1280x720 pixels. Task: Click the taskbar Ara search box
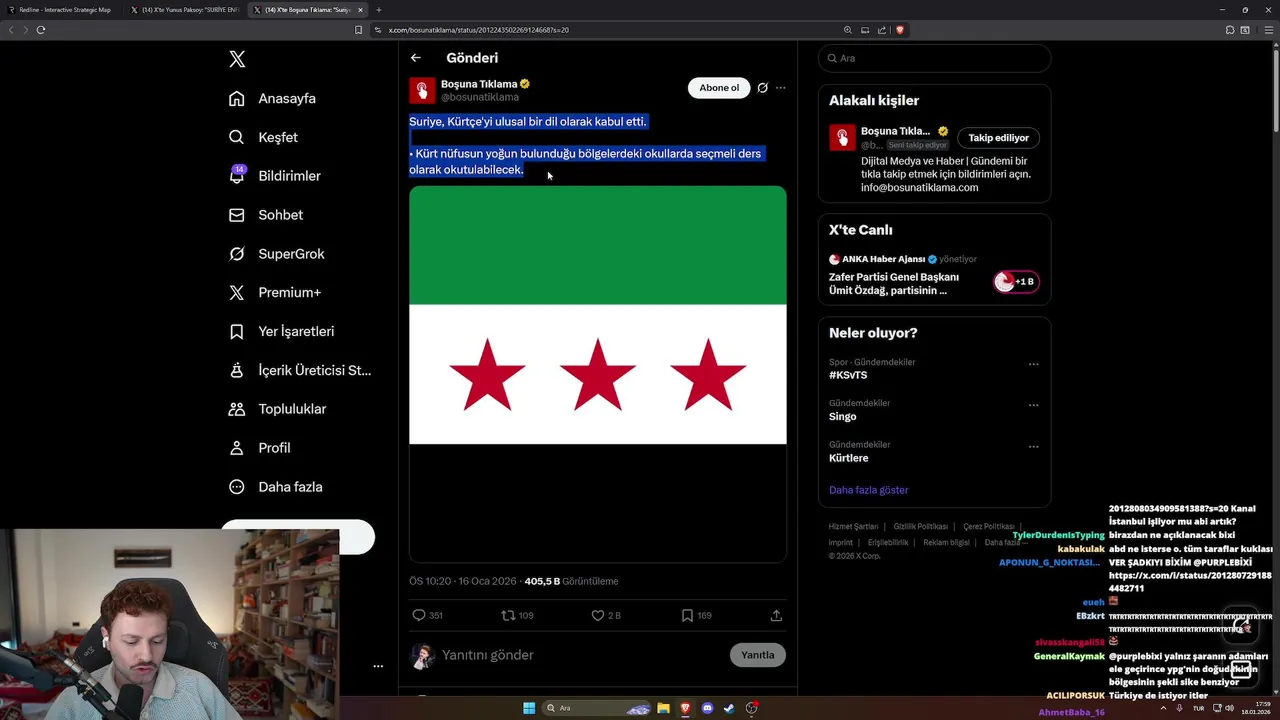[597, 708]
